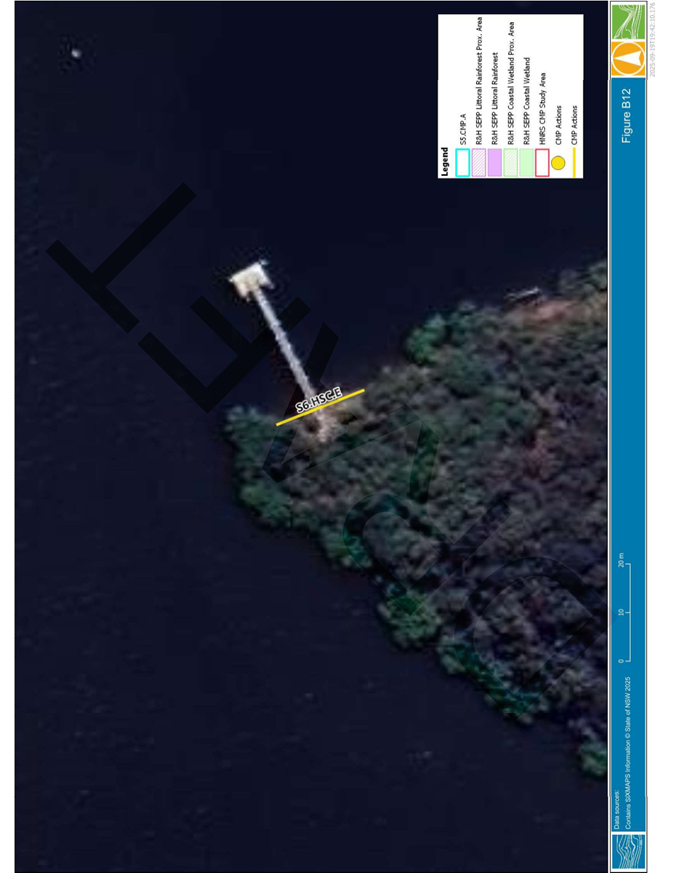The width and height of the screenshot is (675, 873).
Task: Click the Legend heading
Action: (445, 163)
